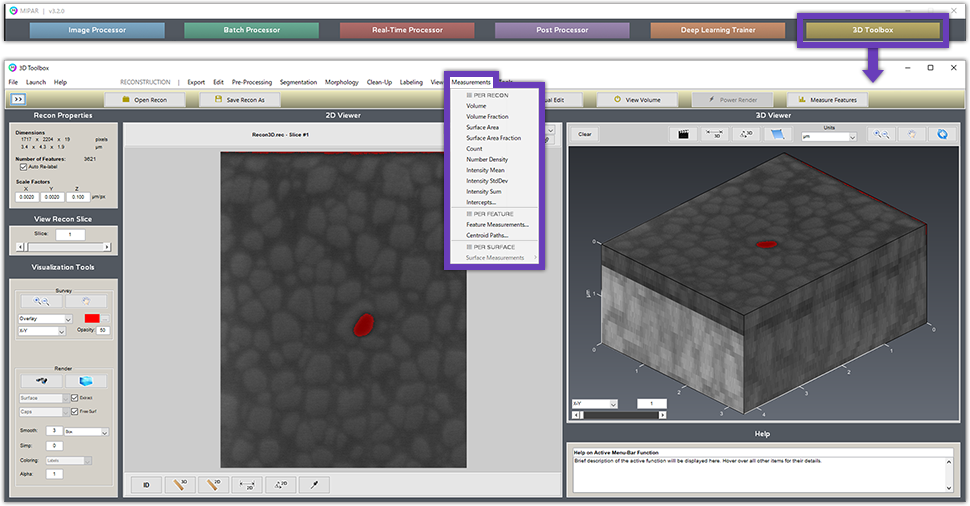The width and height of the screenshot is (970, 506).
Task: Click the Survey pan hand button
Action: [x=86, y=301]
